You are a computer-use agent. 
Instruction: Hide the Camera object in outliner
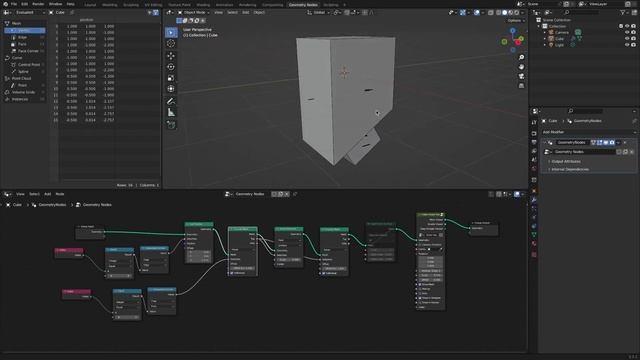pos(627,32)
